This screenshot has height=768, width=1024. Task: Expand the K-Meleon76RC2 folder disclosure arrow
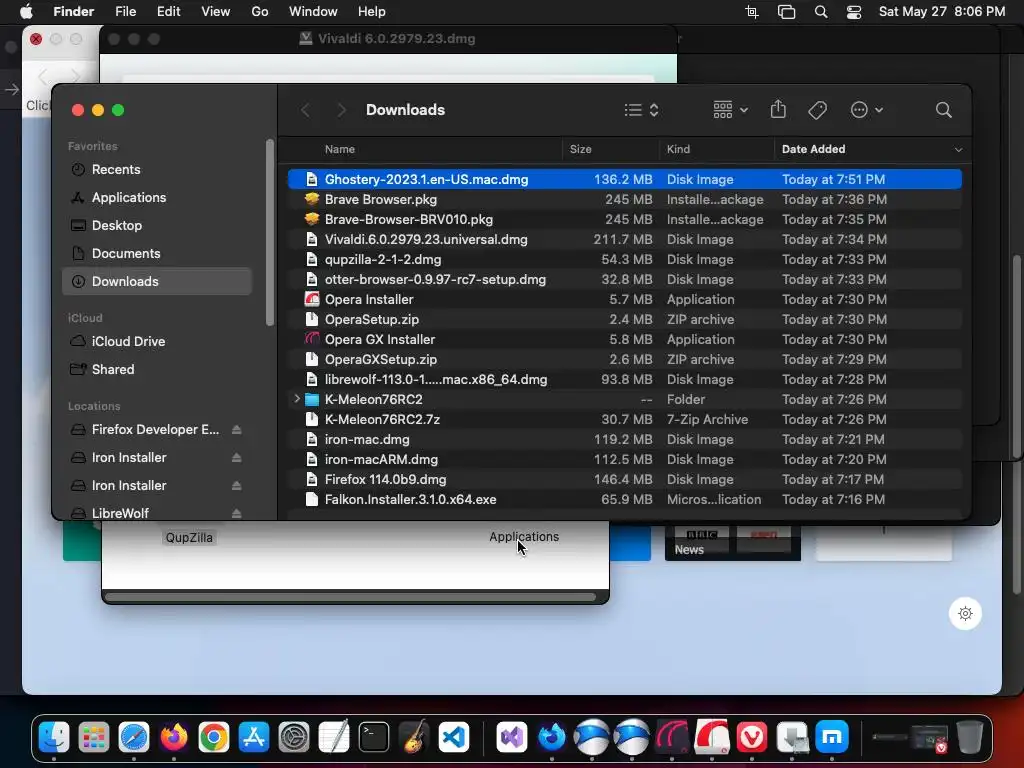point(296,399)
